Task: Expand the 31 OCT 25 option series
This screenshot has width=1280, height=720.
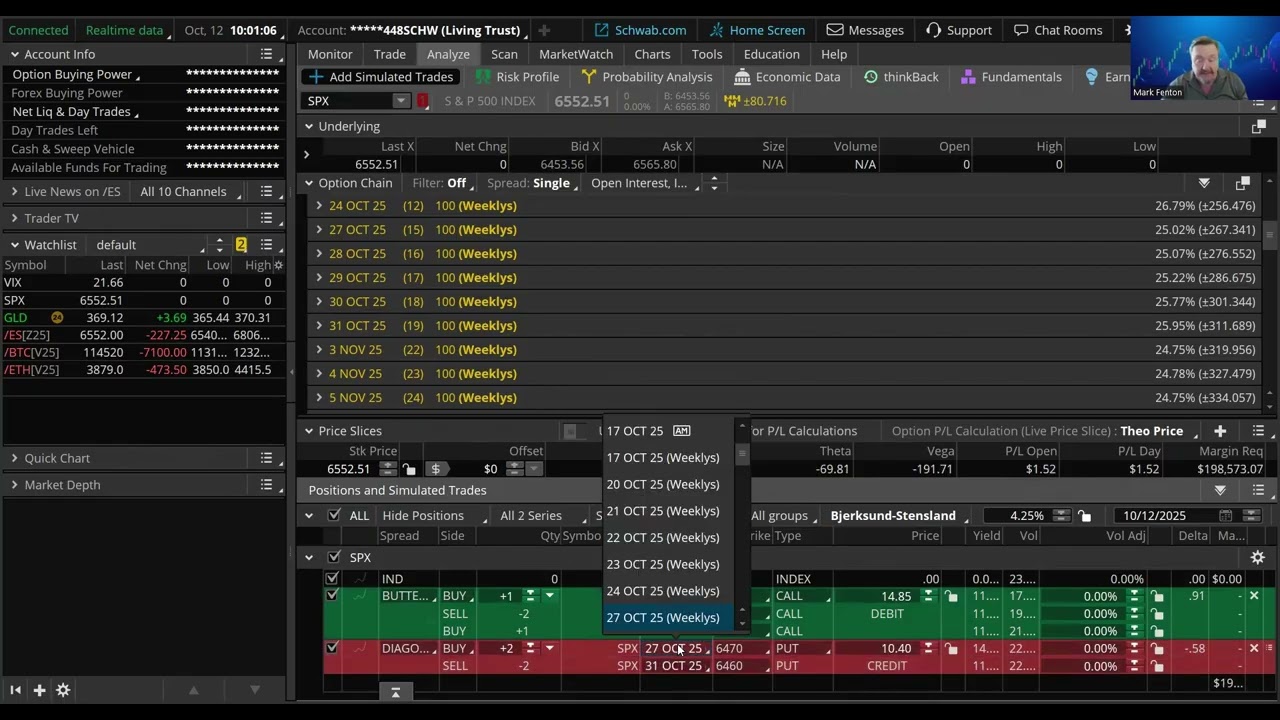Action: [x=319, y=326]
